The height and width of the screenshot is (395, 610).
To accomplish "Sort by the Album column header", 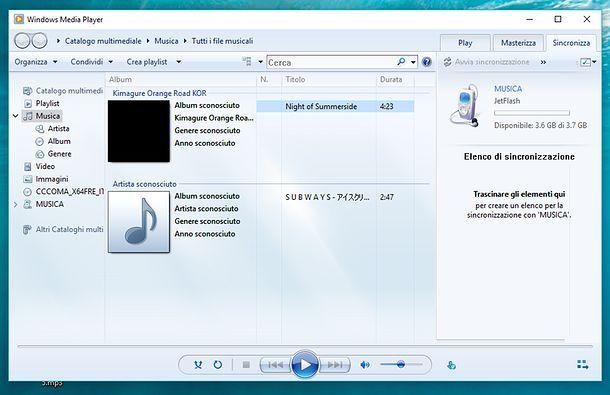I will click(181, 79).
